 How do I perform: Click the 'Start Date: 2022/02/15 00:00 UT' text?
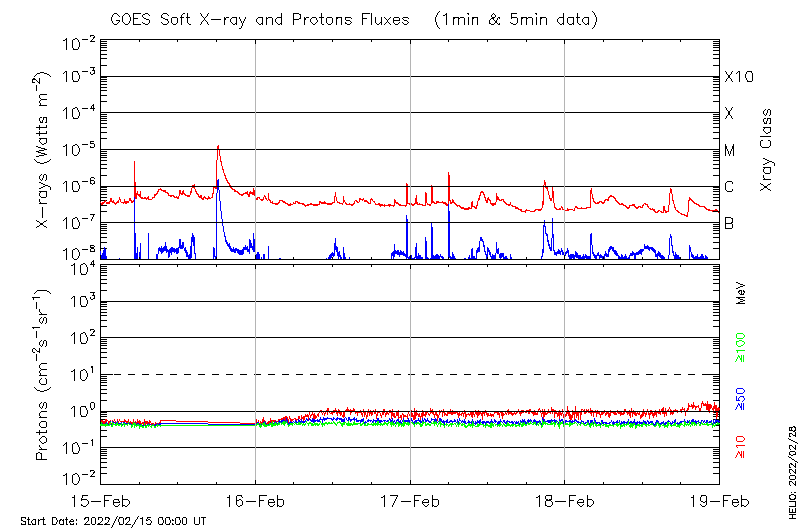tap(113, 521)
